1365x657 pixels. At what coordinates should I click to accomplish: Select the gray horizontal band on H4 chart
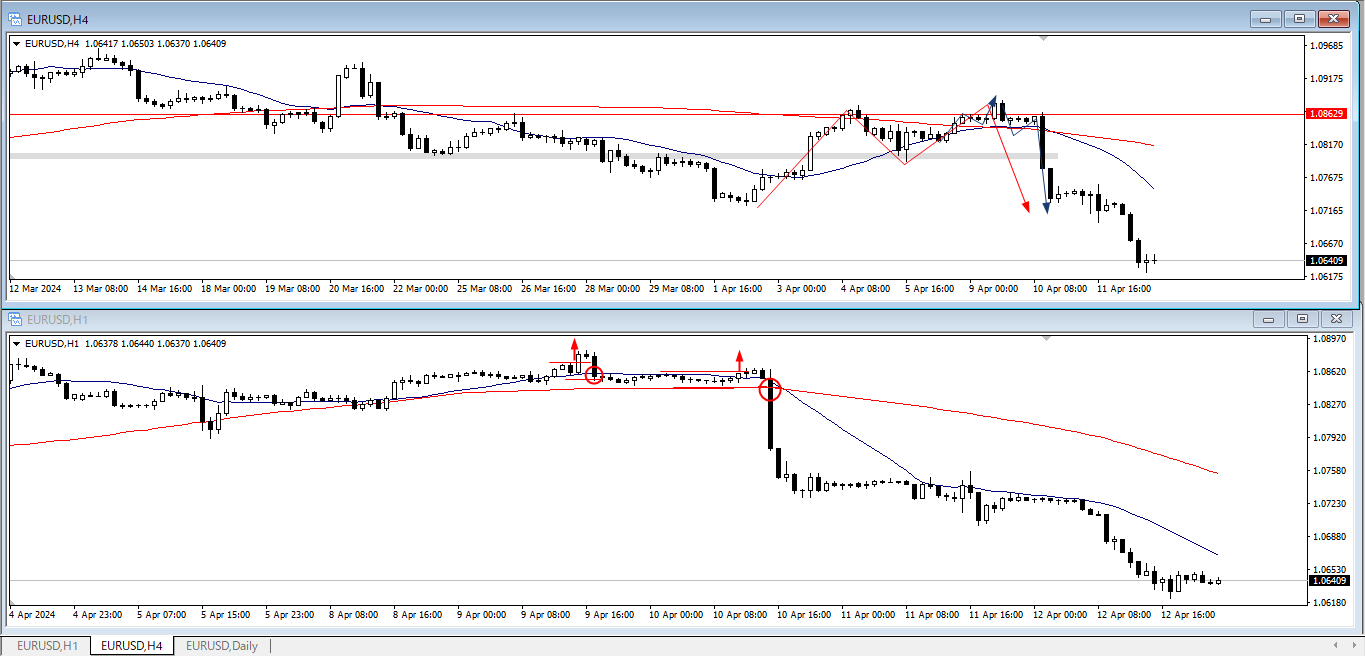tap(500, 156)
